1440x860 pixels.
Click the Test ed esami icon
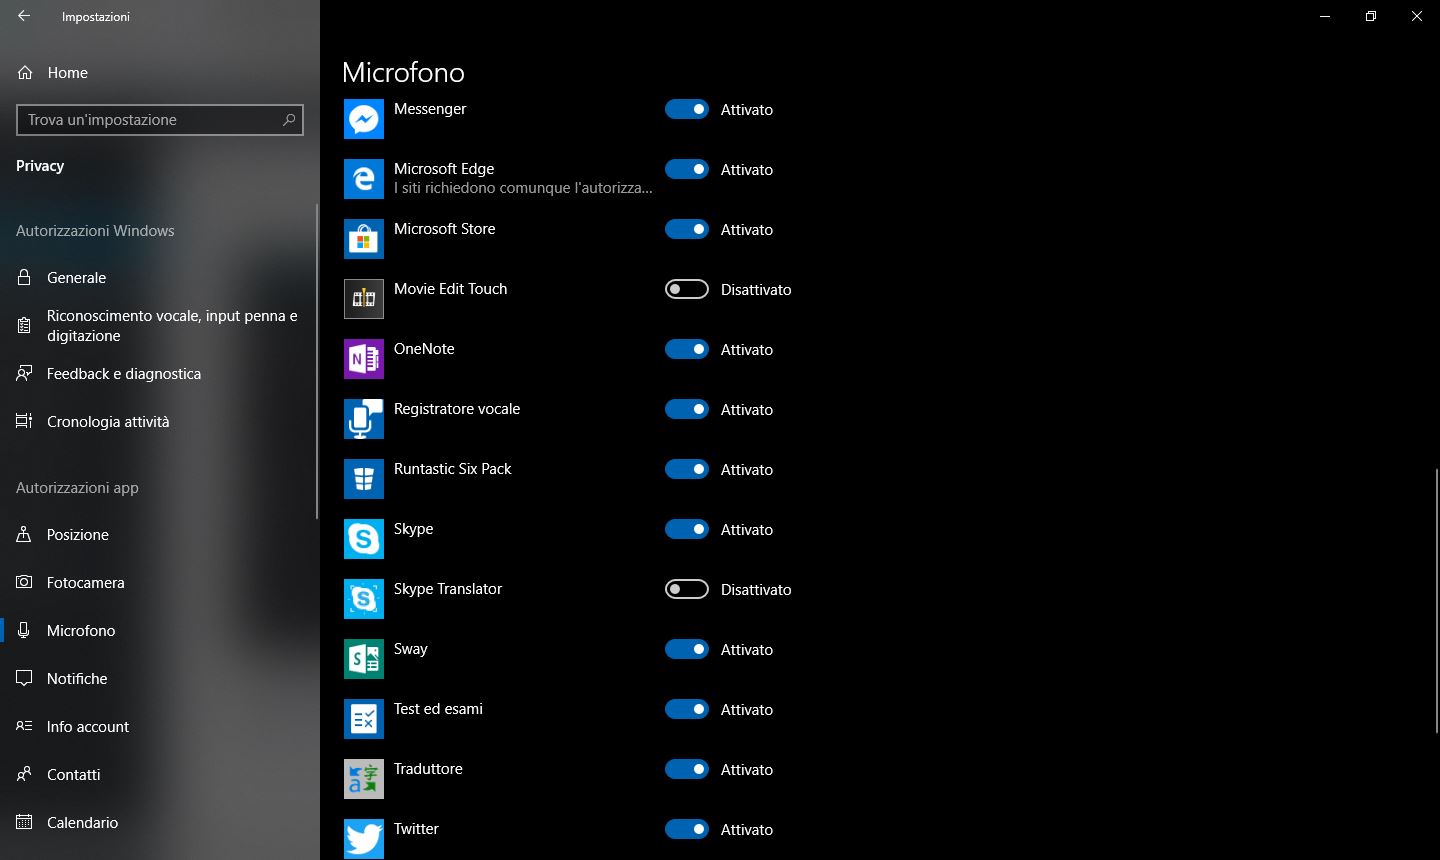(x=364, y=719)
